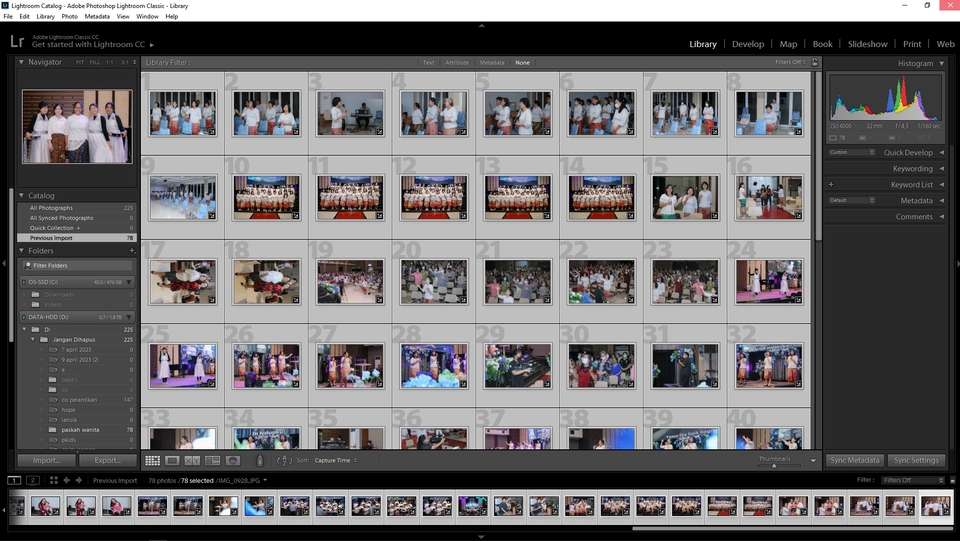Collapse the Folders panel
The height and width of the screenshot is (541, 960).
21,250
